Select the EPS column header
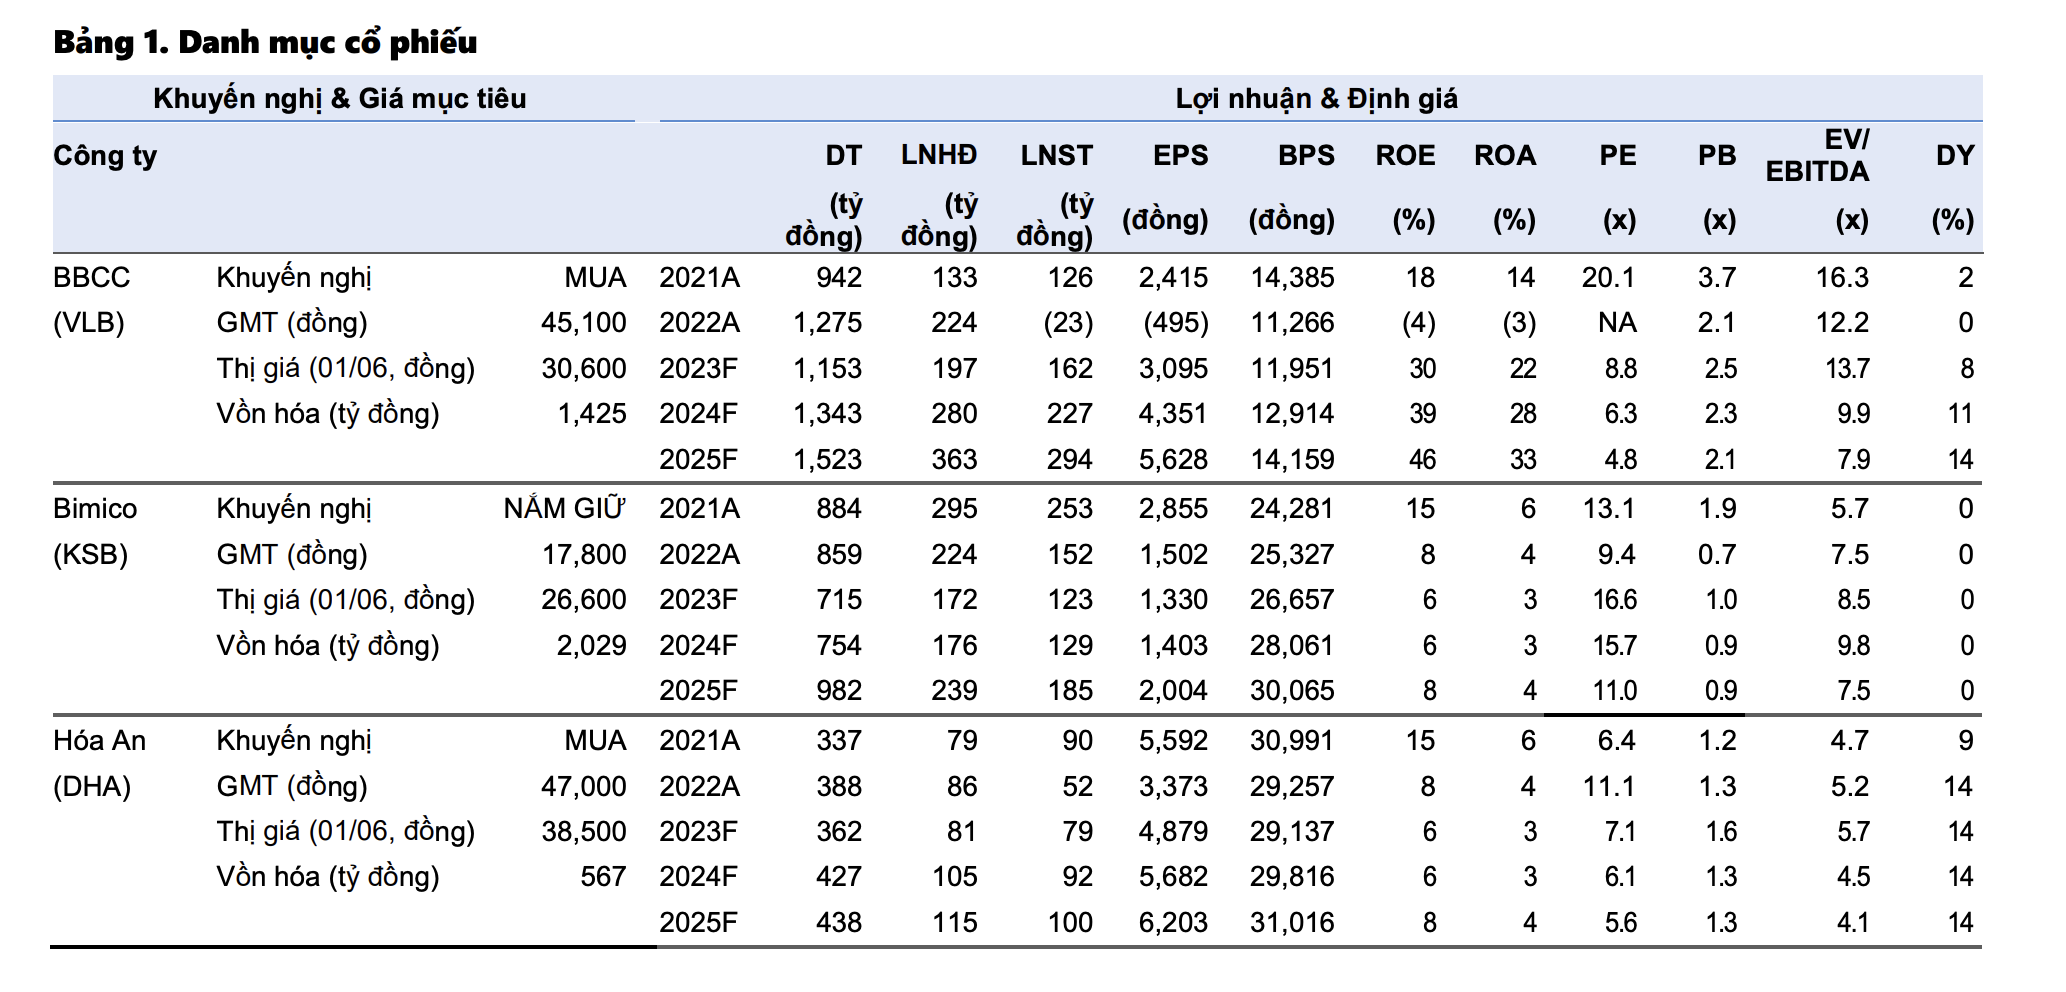The image size is (2066, 992). tap(1180, 156)
